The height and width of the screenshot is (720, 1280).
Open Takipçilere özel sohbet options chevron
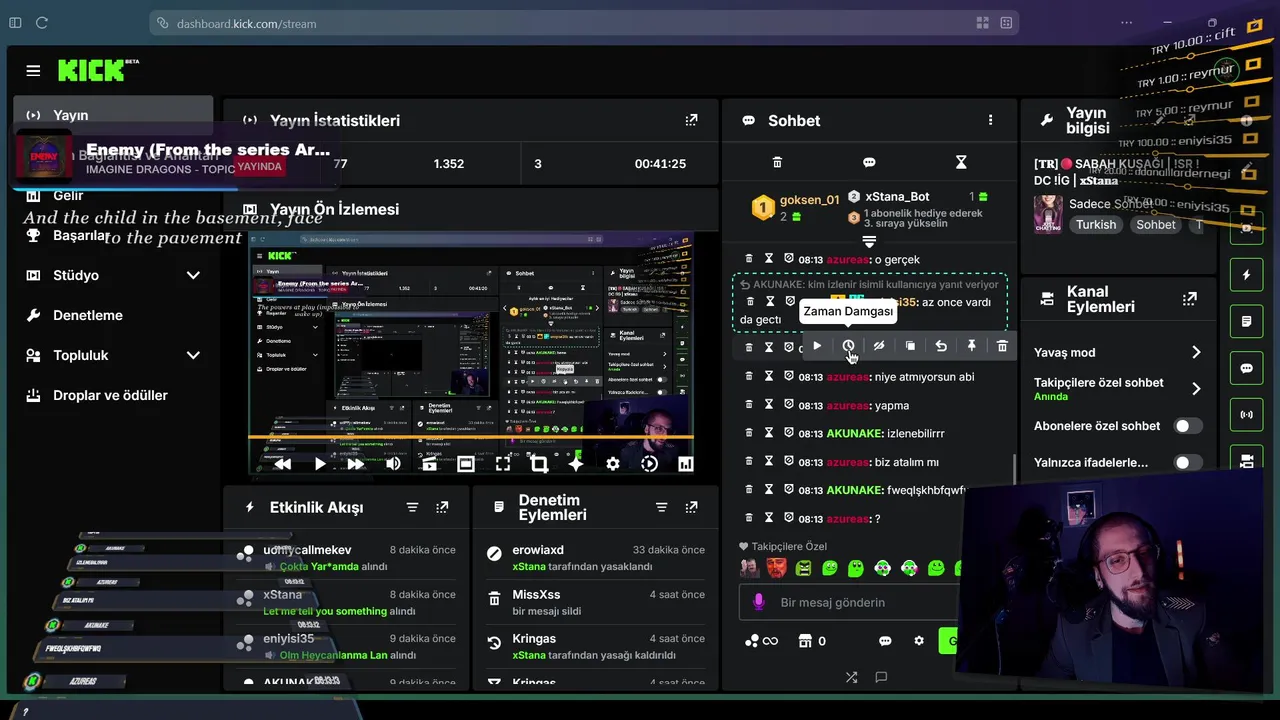pos(1196,389)
